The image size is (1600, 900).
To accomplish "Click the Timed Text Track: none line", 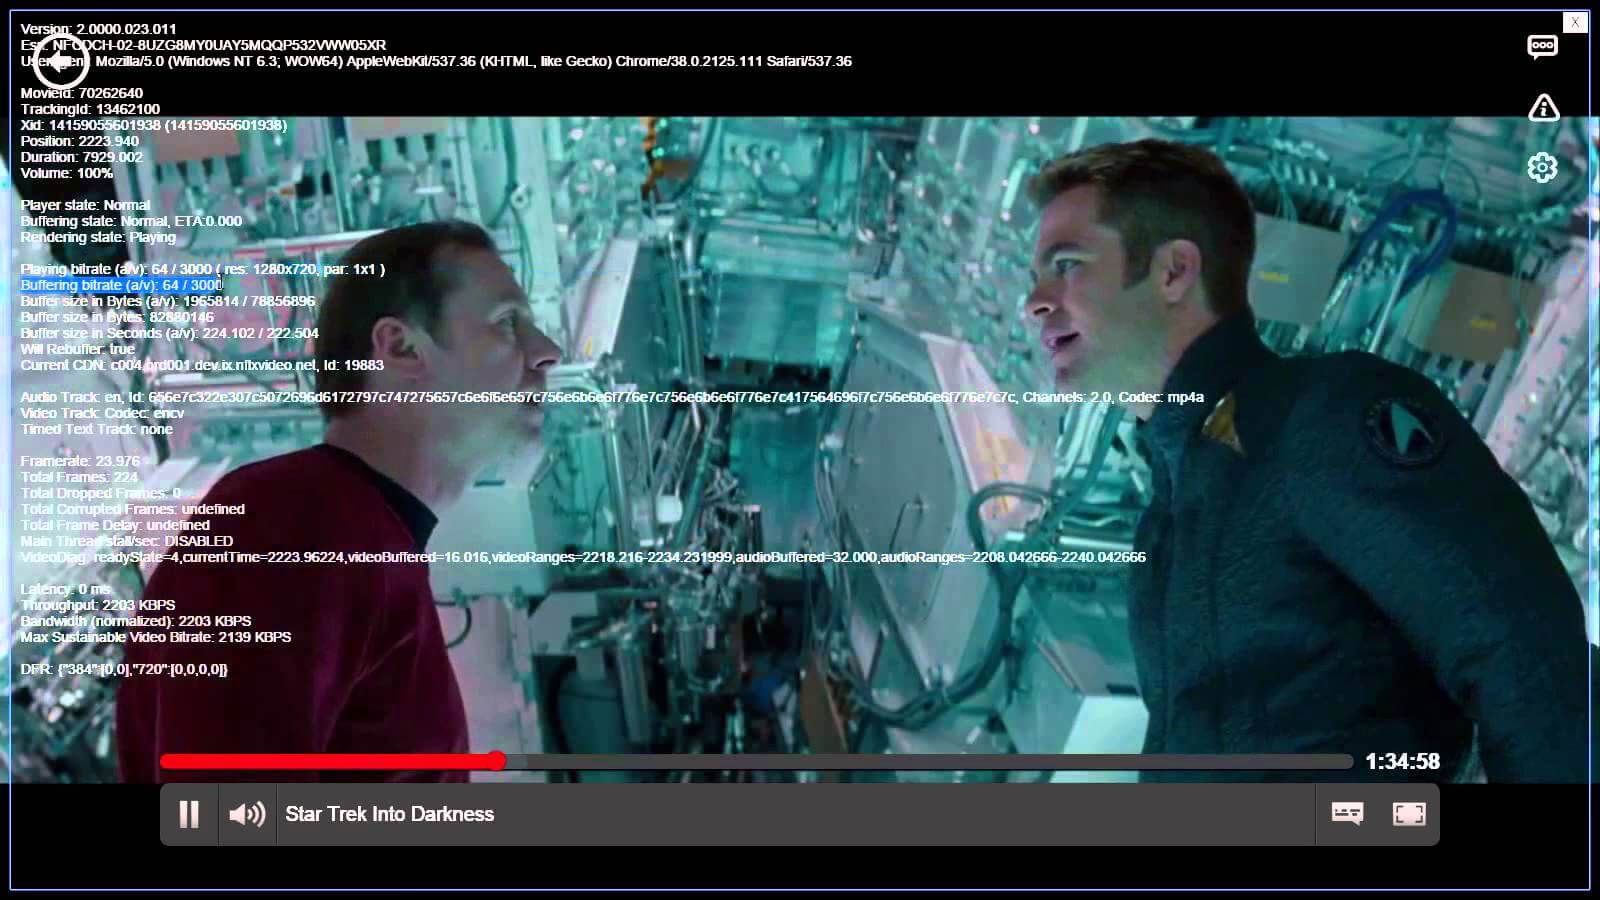I will [97, 429].
